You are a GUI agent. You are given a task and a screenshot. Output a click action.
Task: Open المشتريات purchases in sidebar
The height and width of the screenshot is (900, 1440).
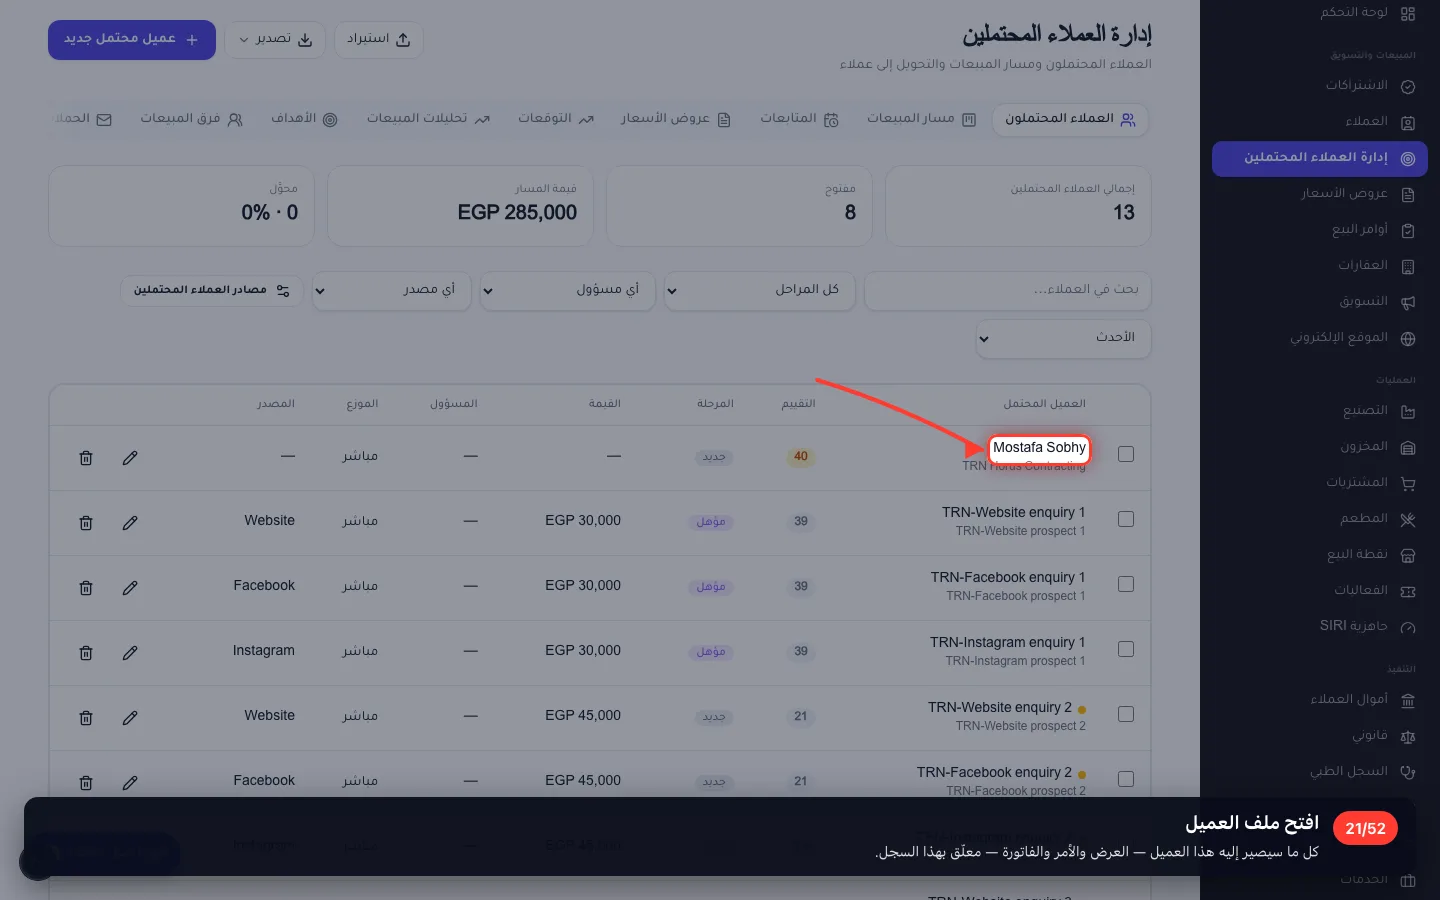click(1320, 483)
